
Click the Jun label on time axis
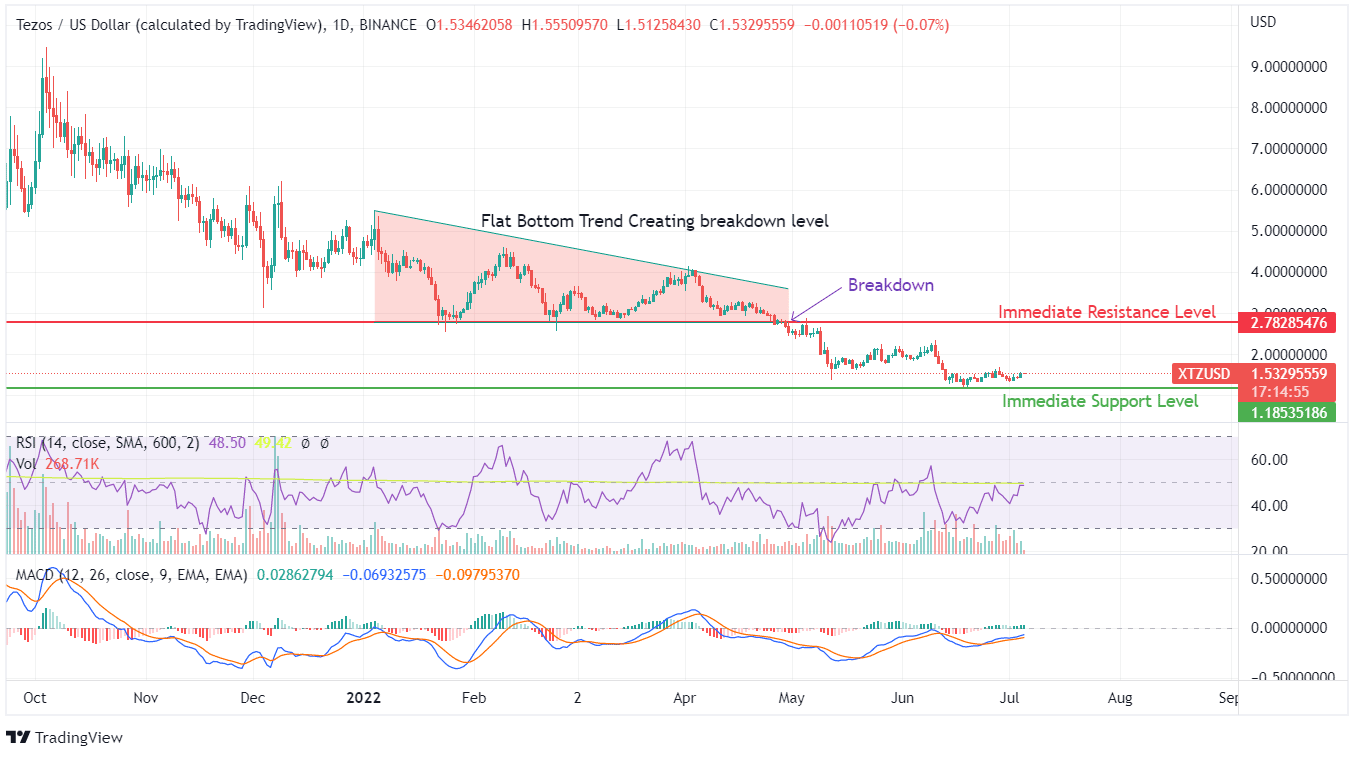tap(903, 698)
